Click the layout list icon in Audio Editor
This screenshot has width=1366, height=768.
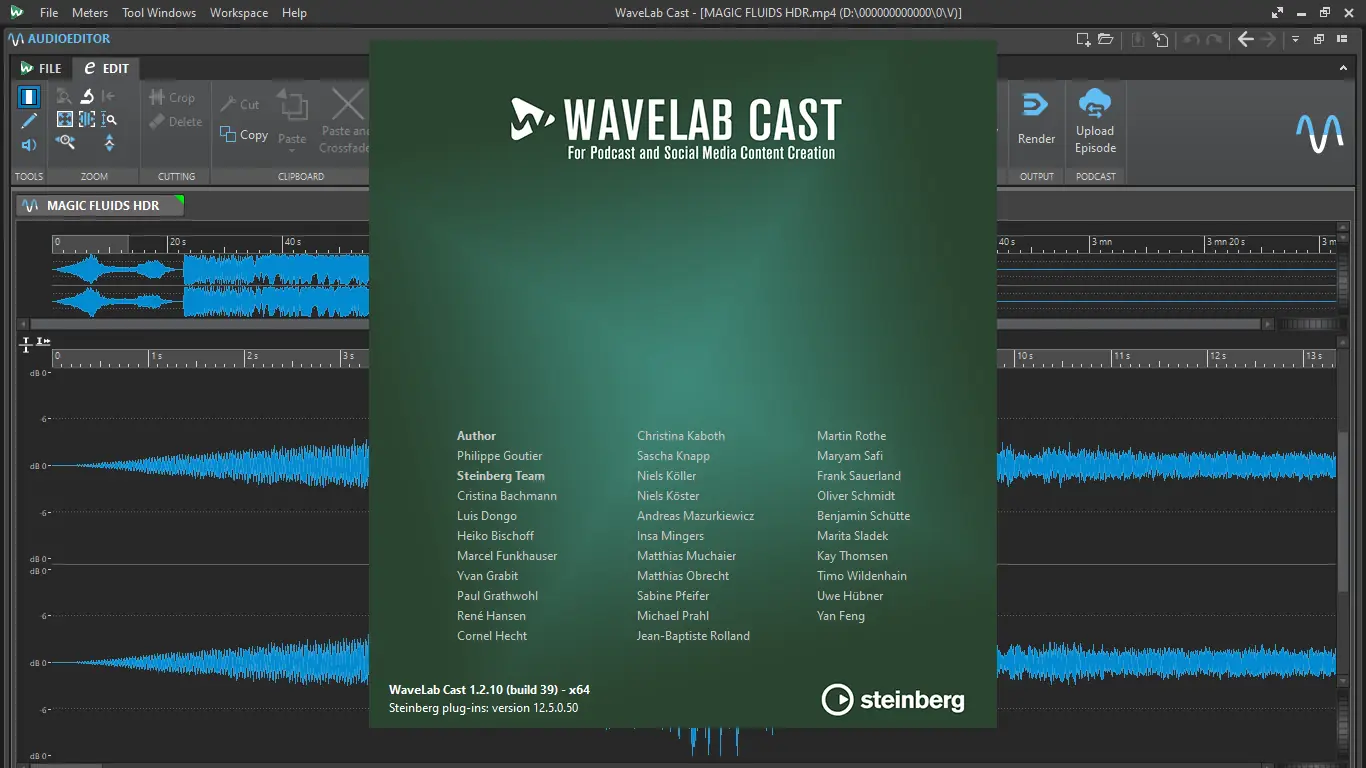pos(1343,40)
